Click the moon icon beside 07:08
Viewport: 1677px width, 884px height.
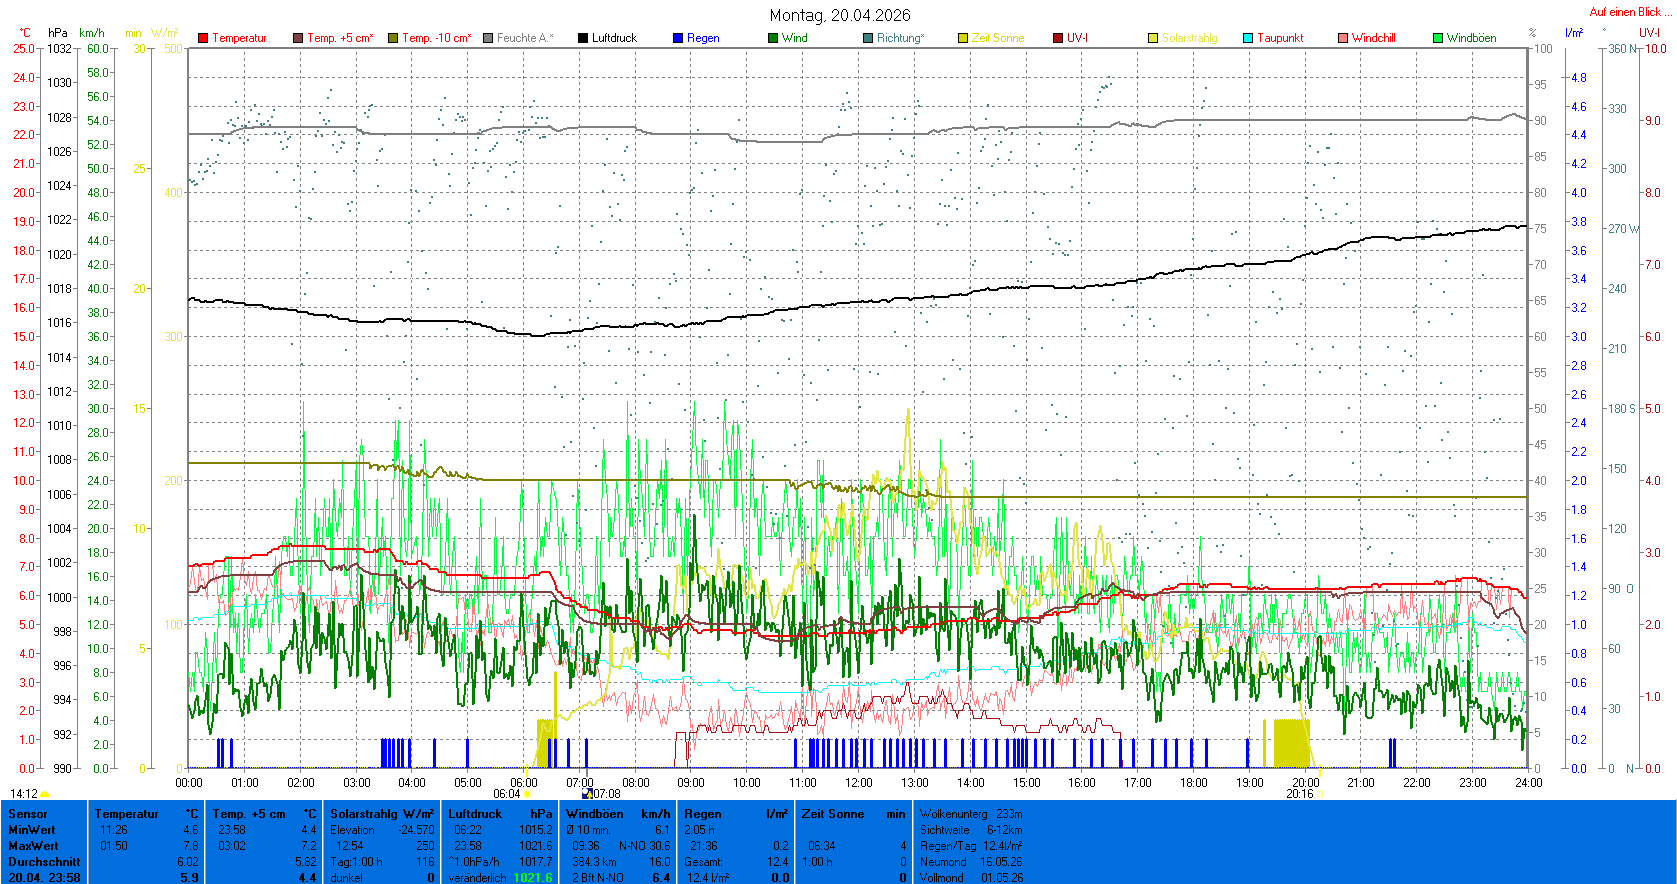(x=587, y=794)
